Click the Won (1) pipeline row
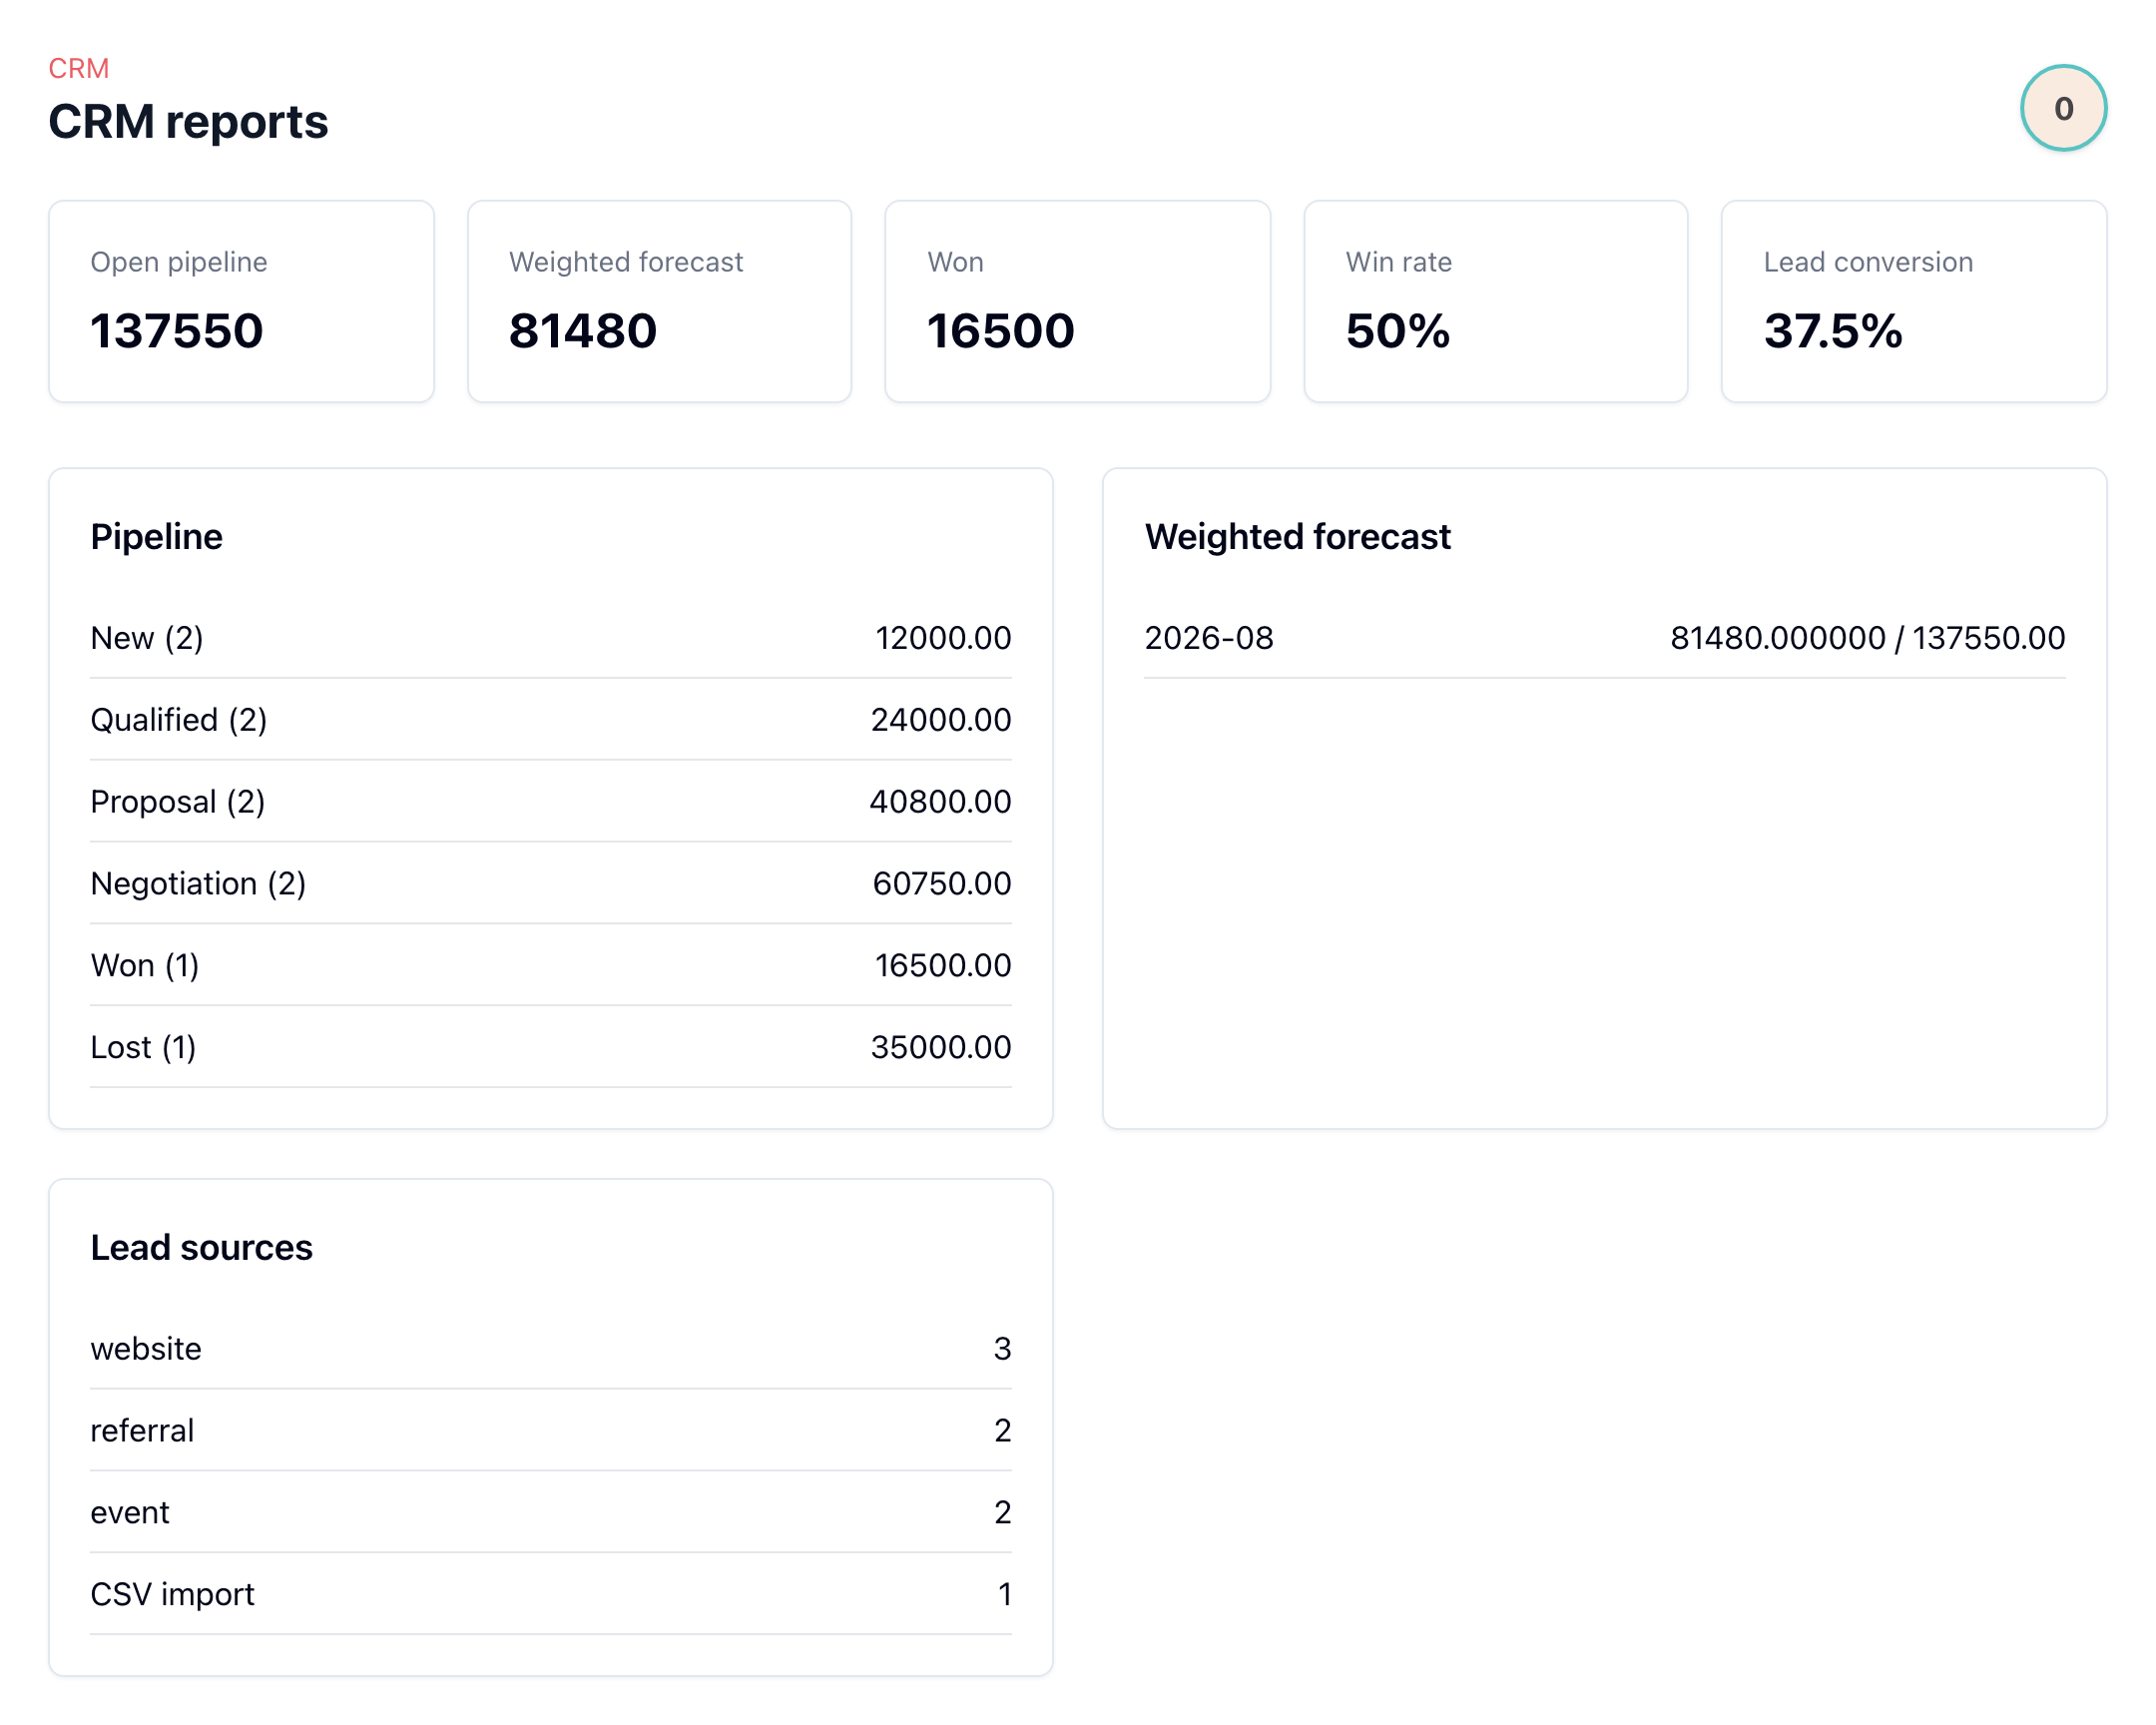Viewport: 2156px width, 1725px height. click(551, 966)
